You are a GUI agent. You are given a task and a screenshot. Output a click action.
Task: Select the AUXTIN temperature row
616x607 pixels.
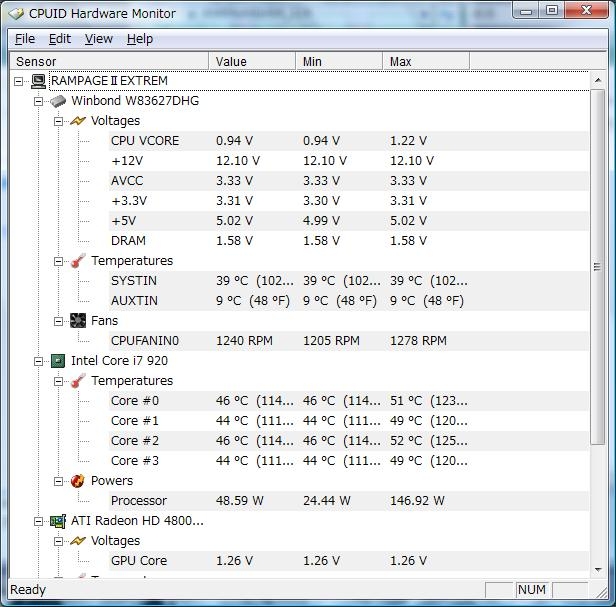coord(348,301)
